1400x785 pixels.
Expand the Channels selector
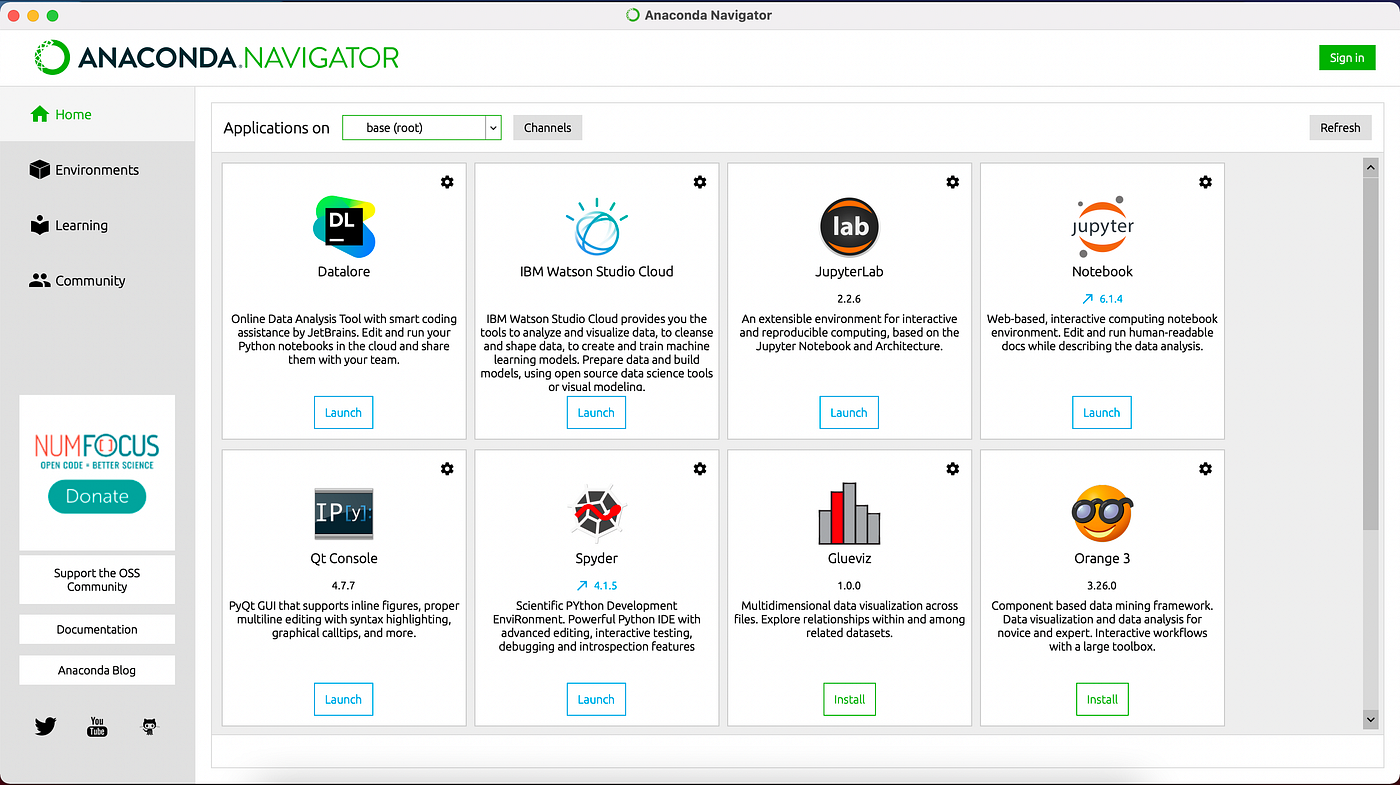(547, 127)
